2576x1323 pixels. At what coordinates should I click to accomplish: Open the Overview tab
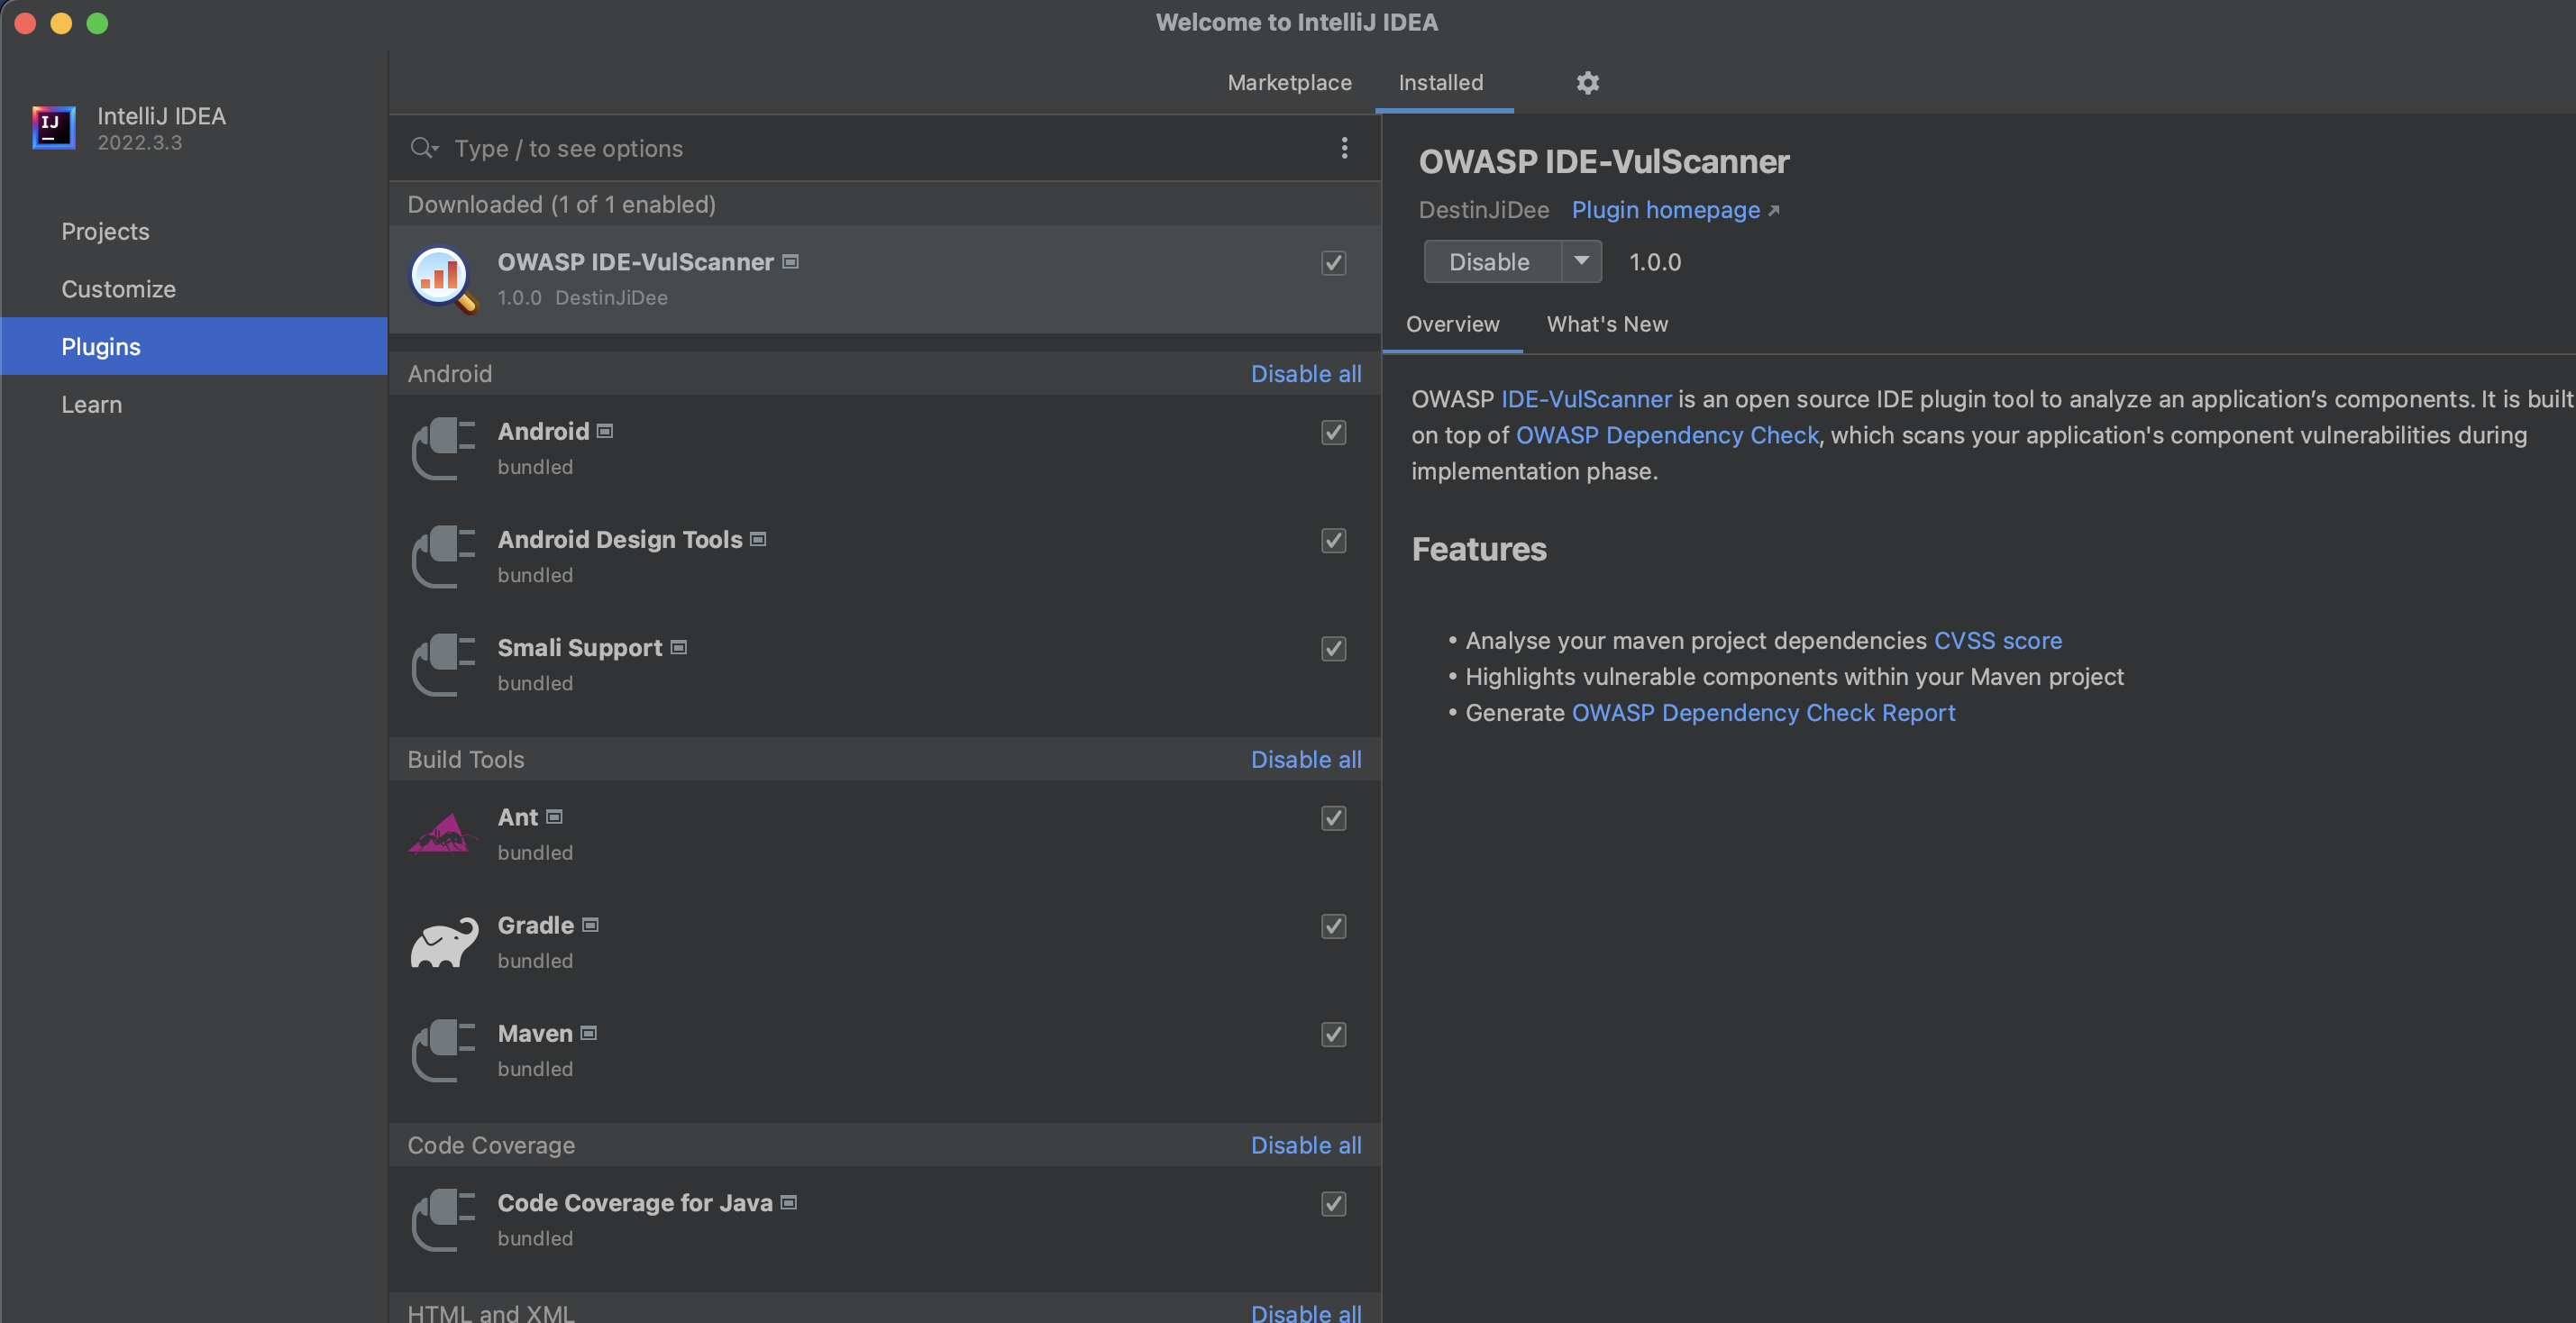tap(1453, 324)
